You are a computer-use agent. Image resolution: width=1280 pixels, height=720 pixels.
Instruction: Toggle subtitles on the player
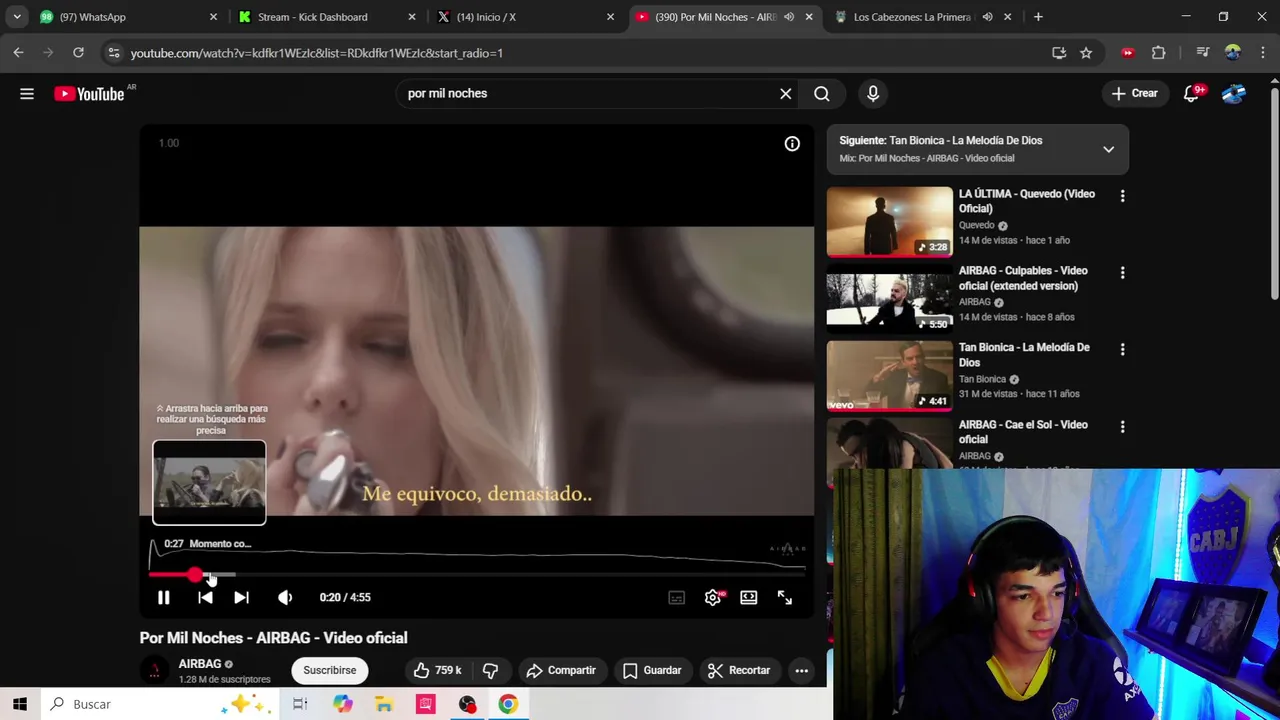pyautogui.click(x=677, y=598)
